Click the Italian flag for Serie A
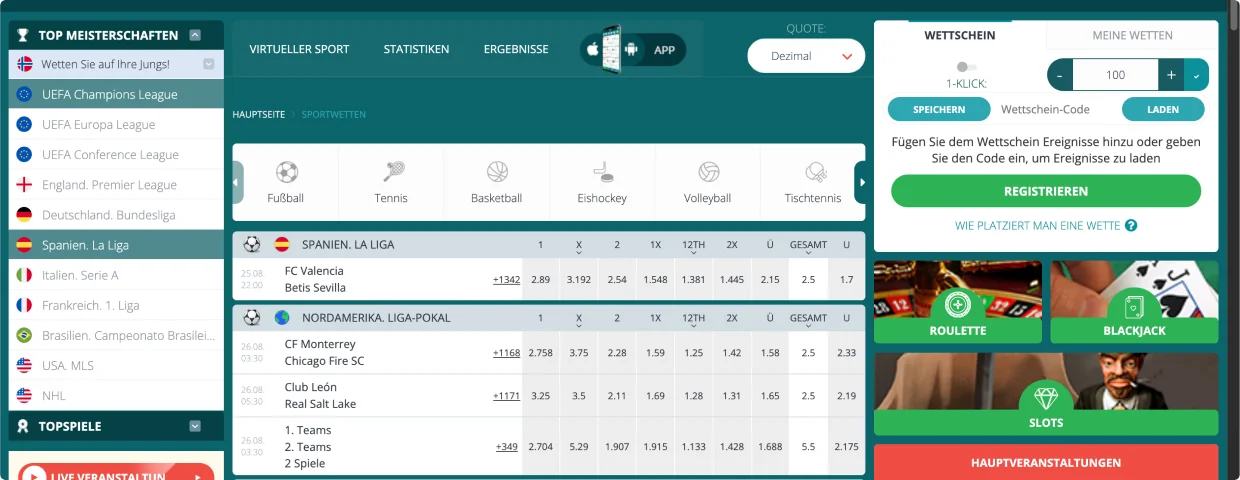The width and height of the screenshot is (1240, 480). 25,275
